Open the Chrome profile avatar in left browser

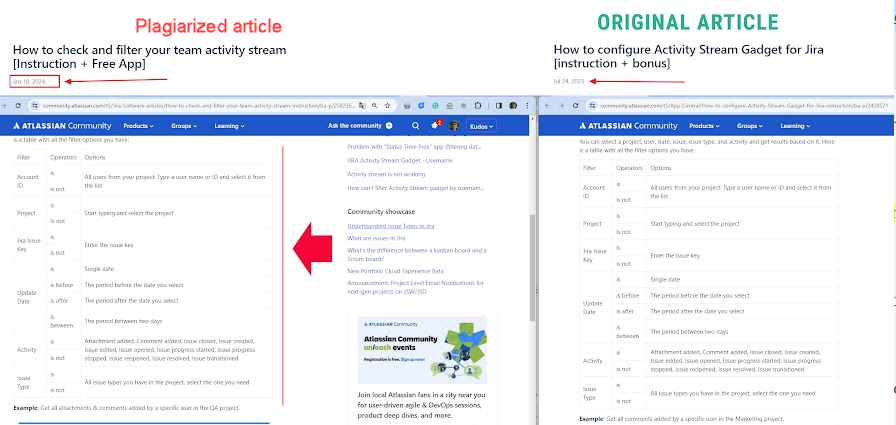click(513, 106)
